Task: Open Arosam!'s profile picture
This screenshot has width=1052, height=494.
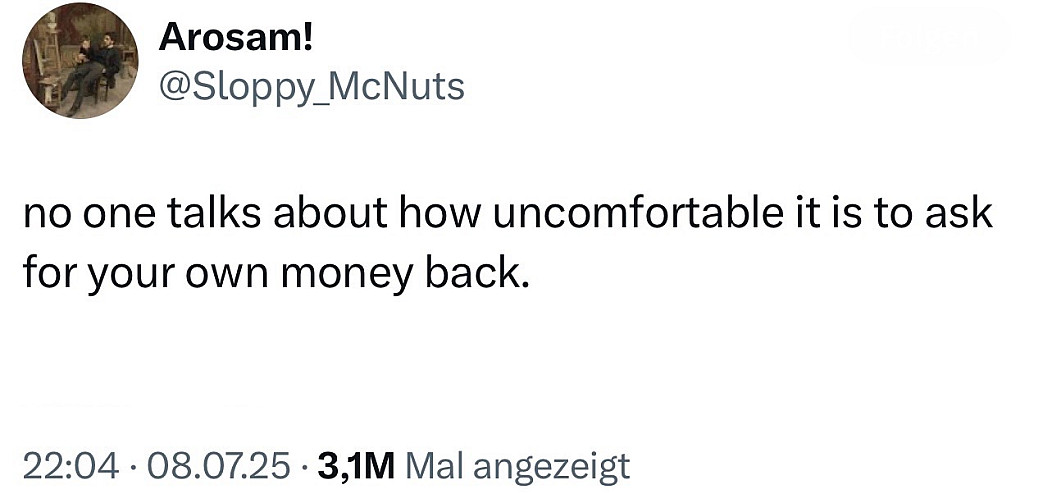Action: point(80,62)
